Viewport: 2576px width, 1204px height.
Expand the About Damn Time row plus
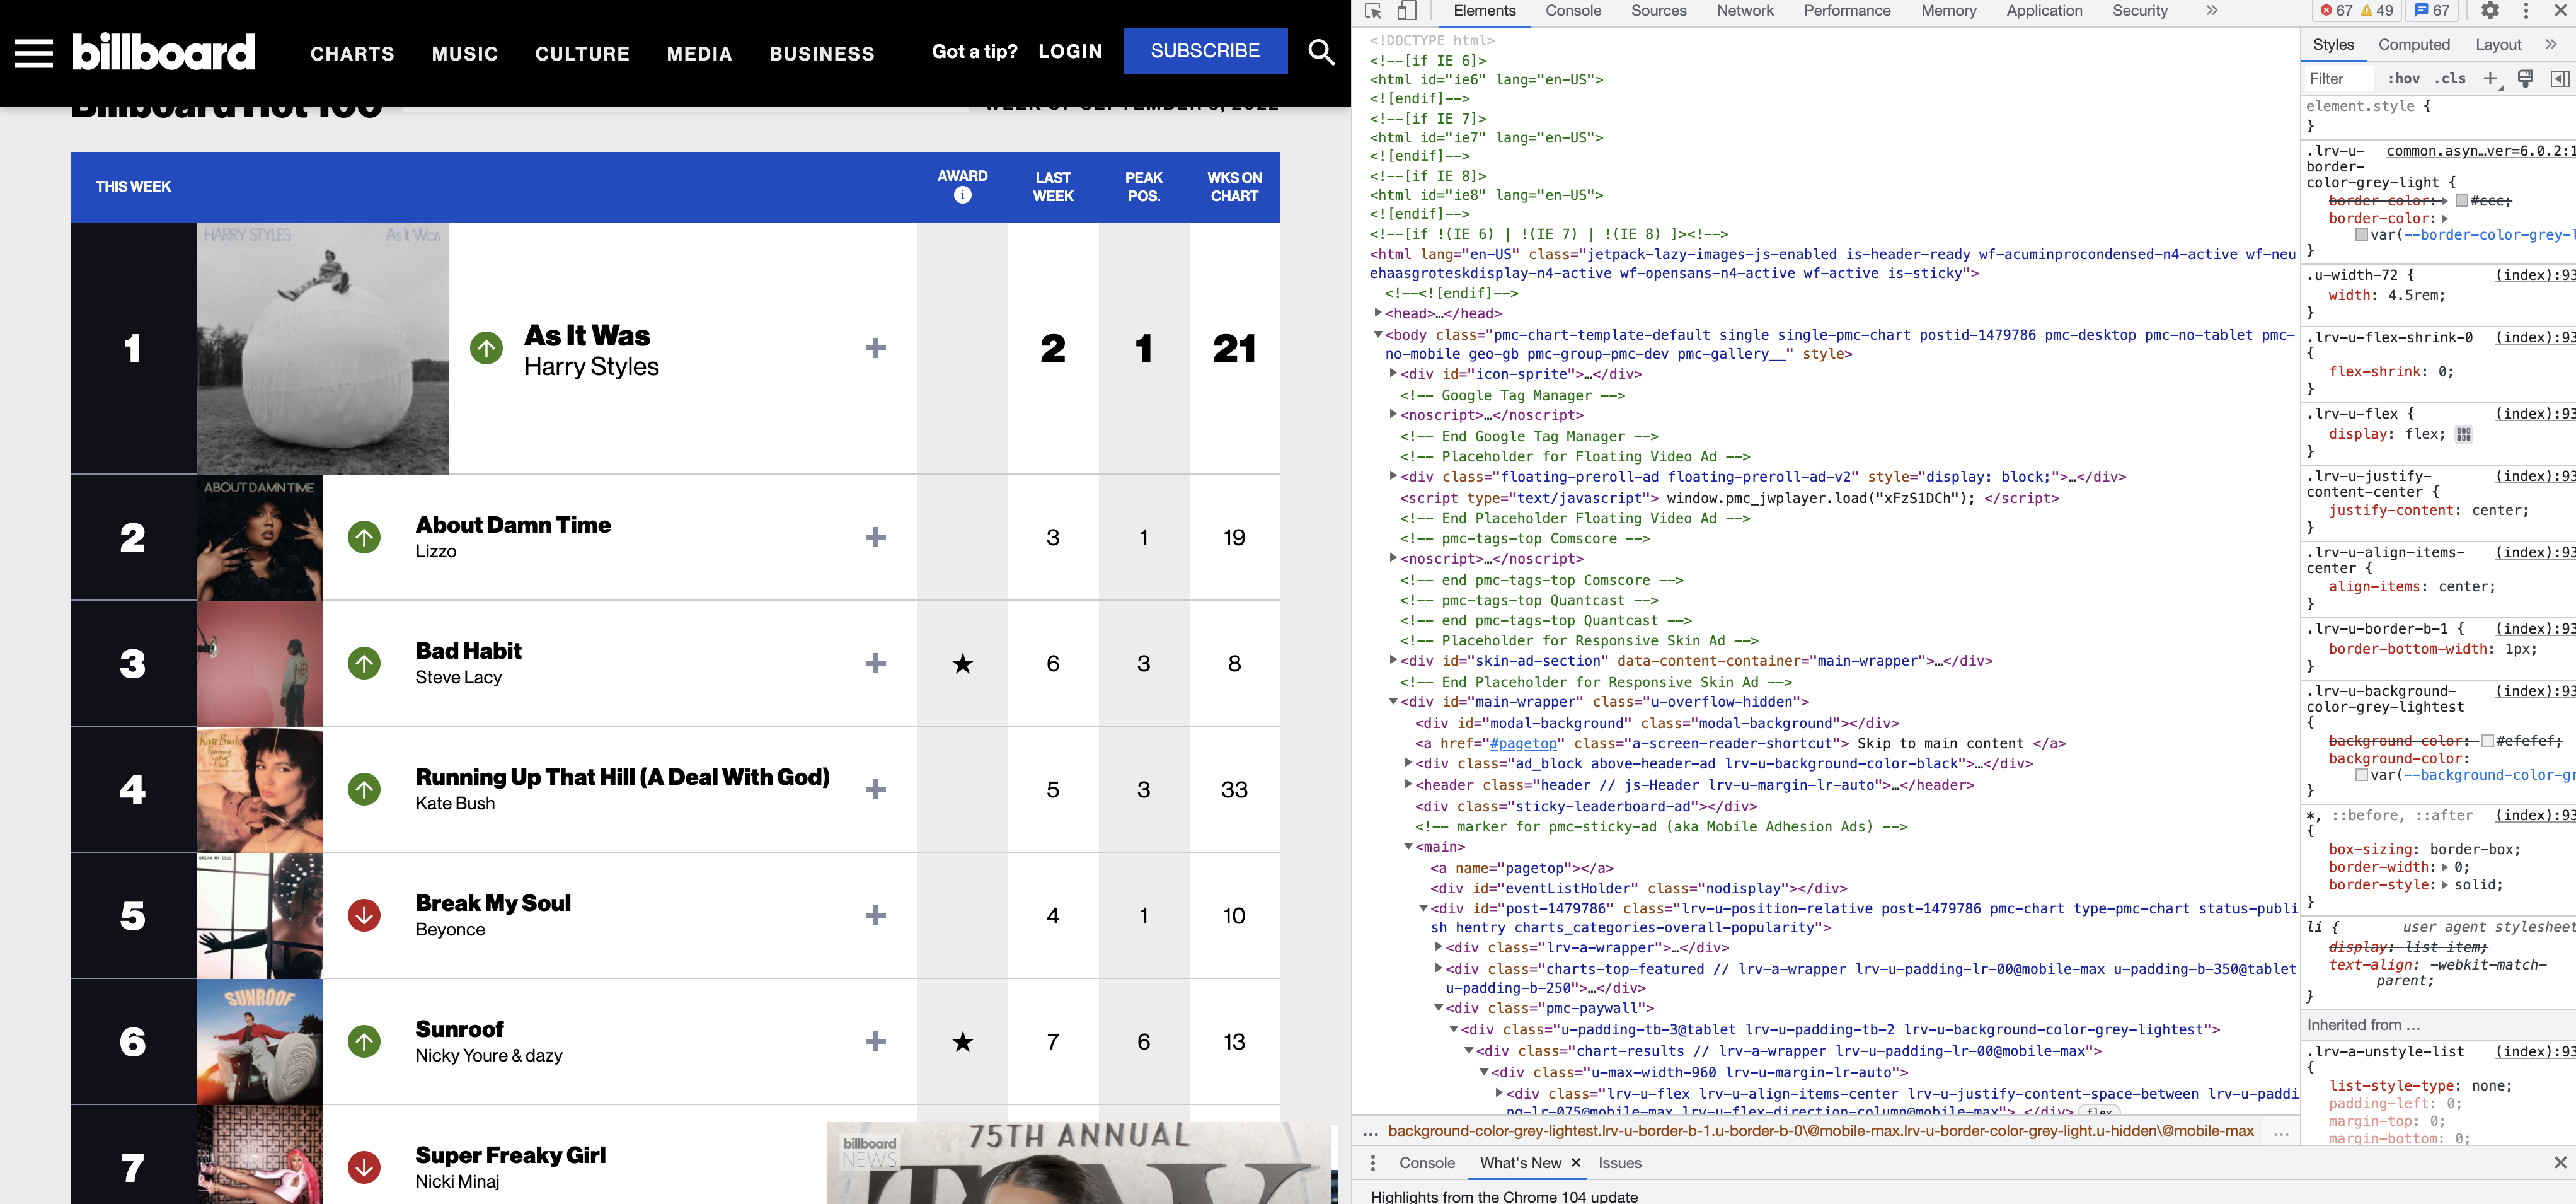click(x=875, y=537)
